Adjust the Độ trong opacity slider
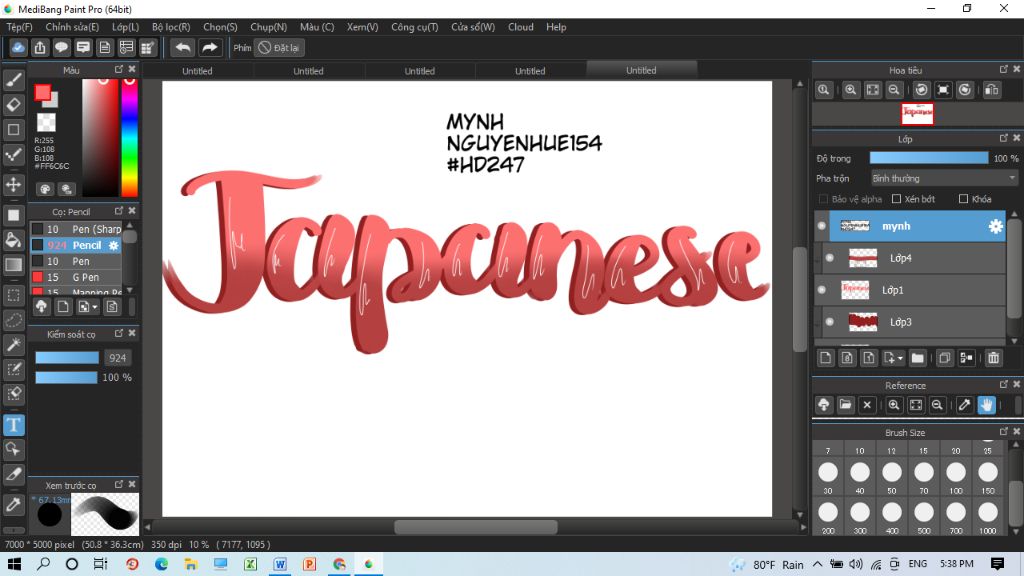This screenshot has width=1024, height=576. coord(929,158)
